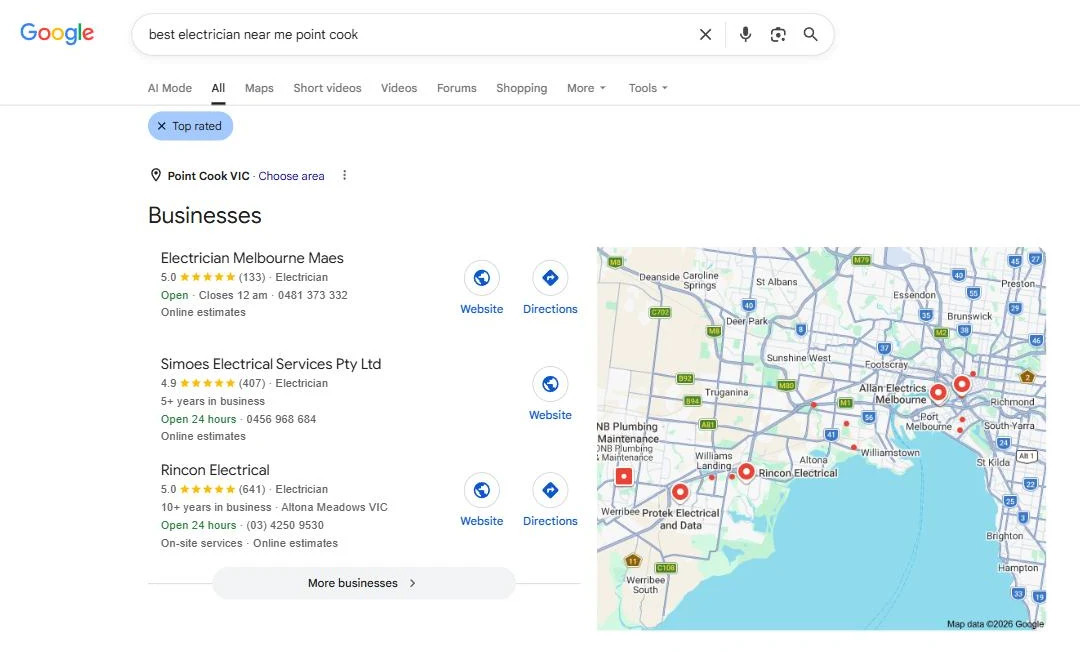Clear the search query with X icon

(x=705, y=34)
